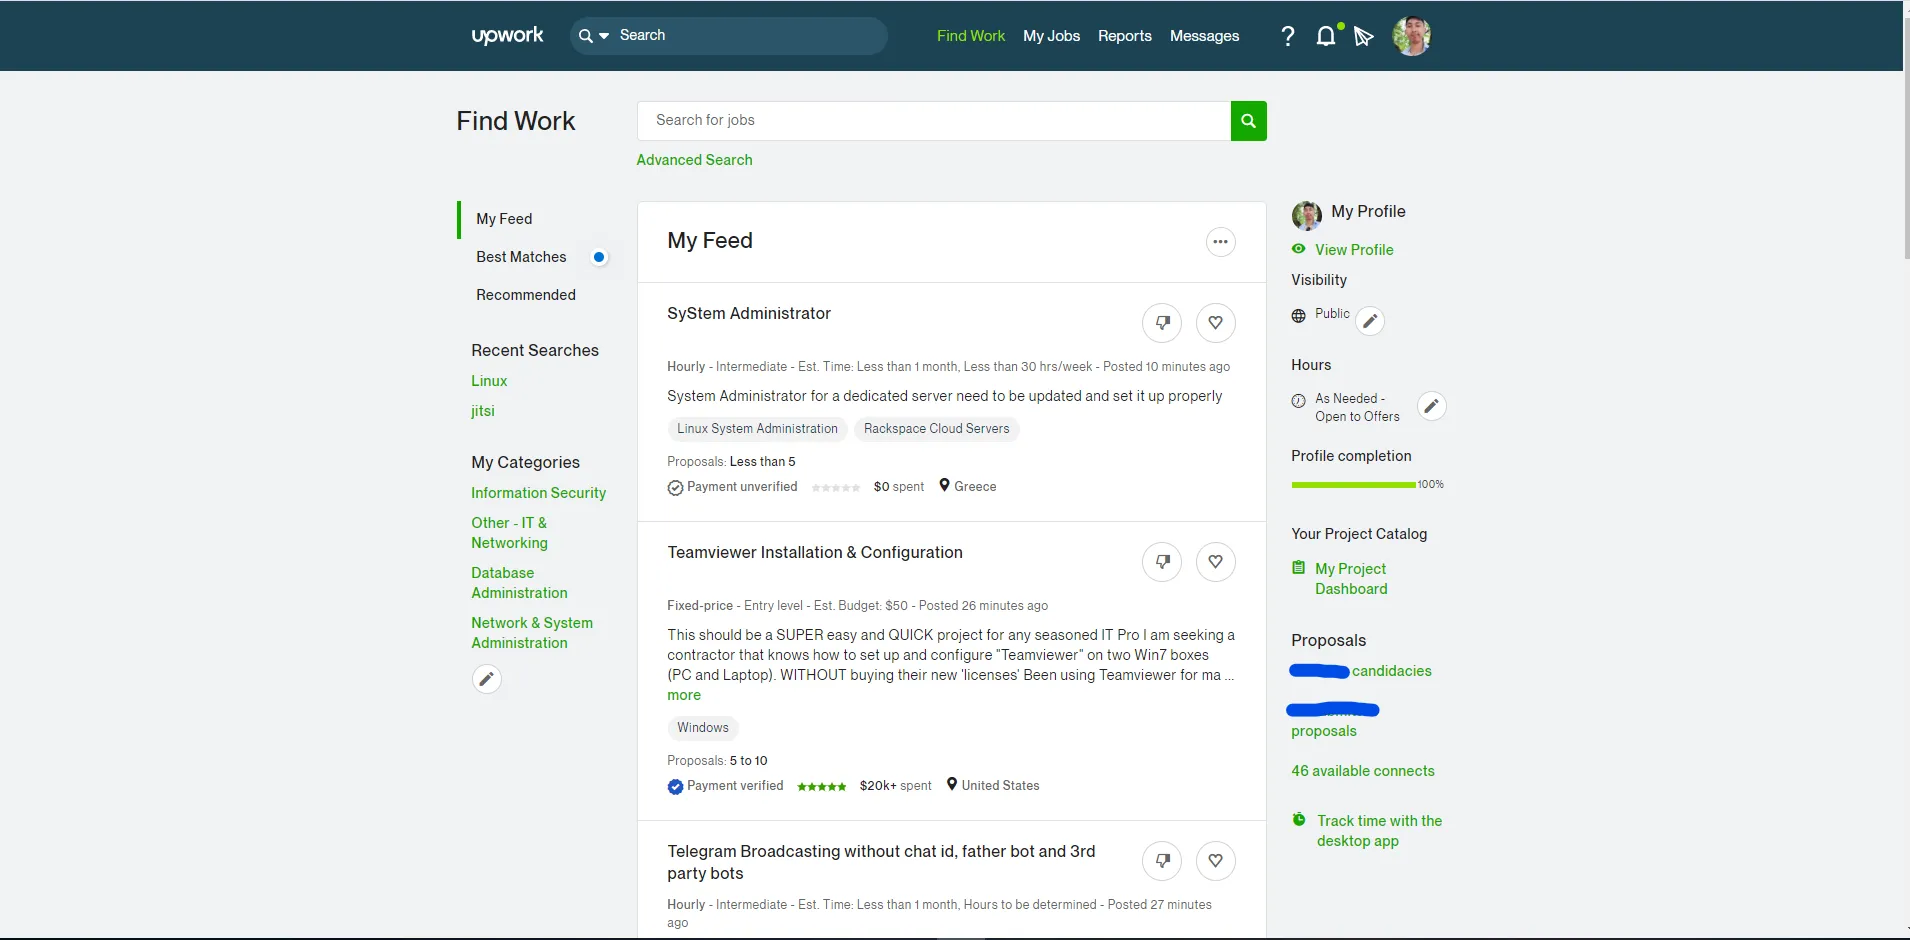The image size is (1910, 940).
Task: Click 46 available connects link
Action: tap(1362, 771)
